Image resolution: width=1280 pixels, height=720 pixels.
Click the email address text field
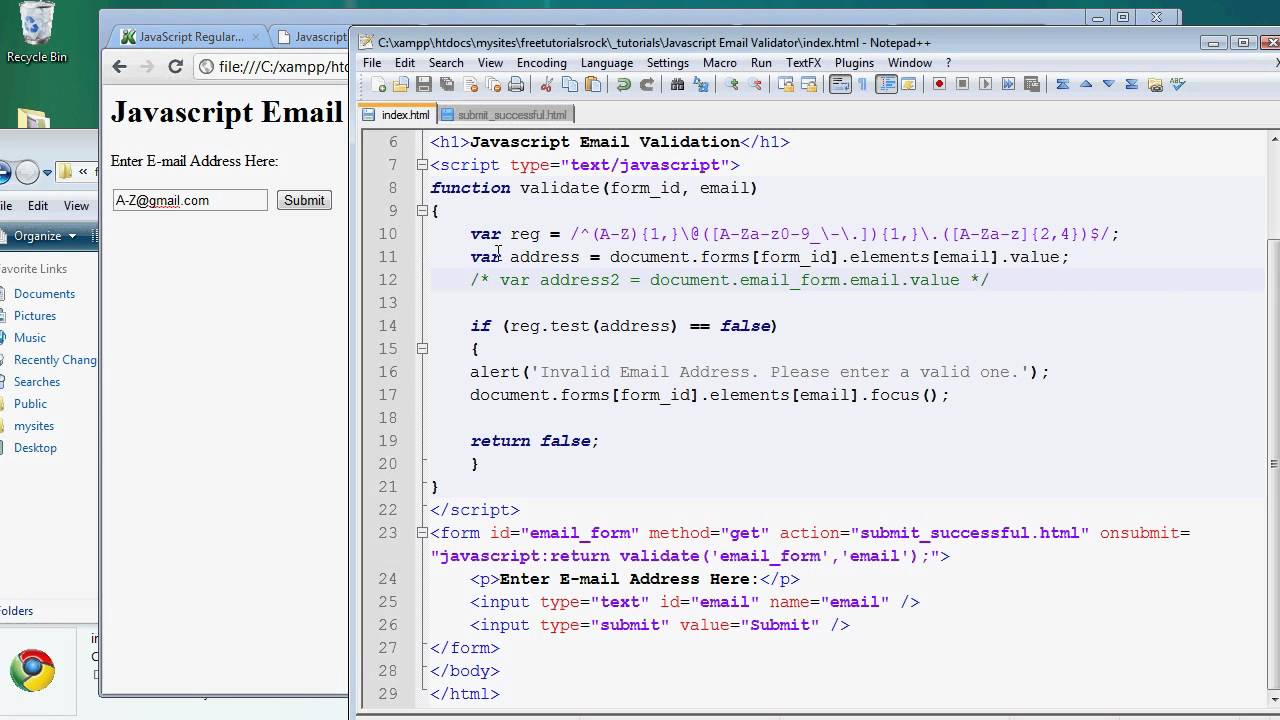(x=189, y=200)
